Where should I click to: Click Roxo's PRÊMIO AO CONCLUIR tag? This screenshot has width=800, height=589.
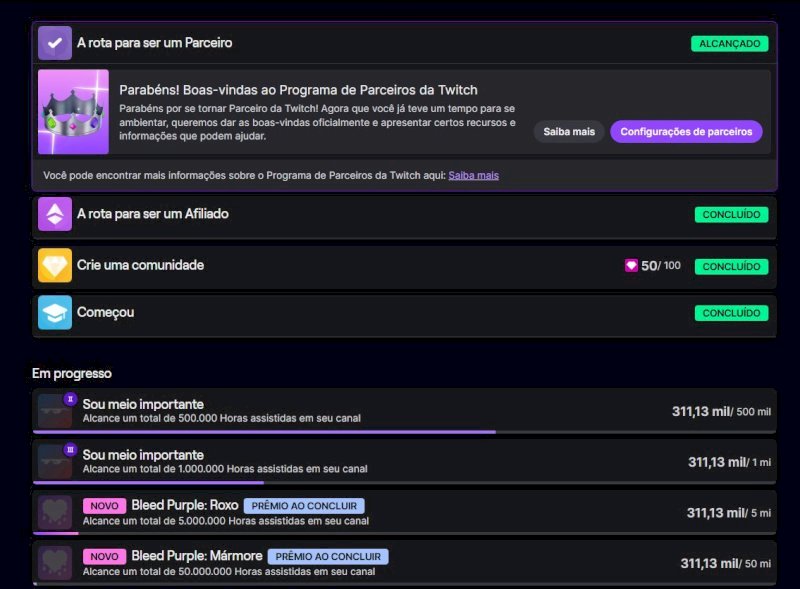coord(304,506)
